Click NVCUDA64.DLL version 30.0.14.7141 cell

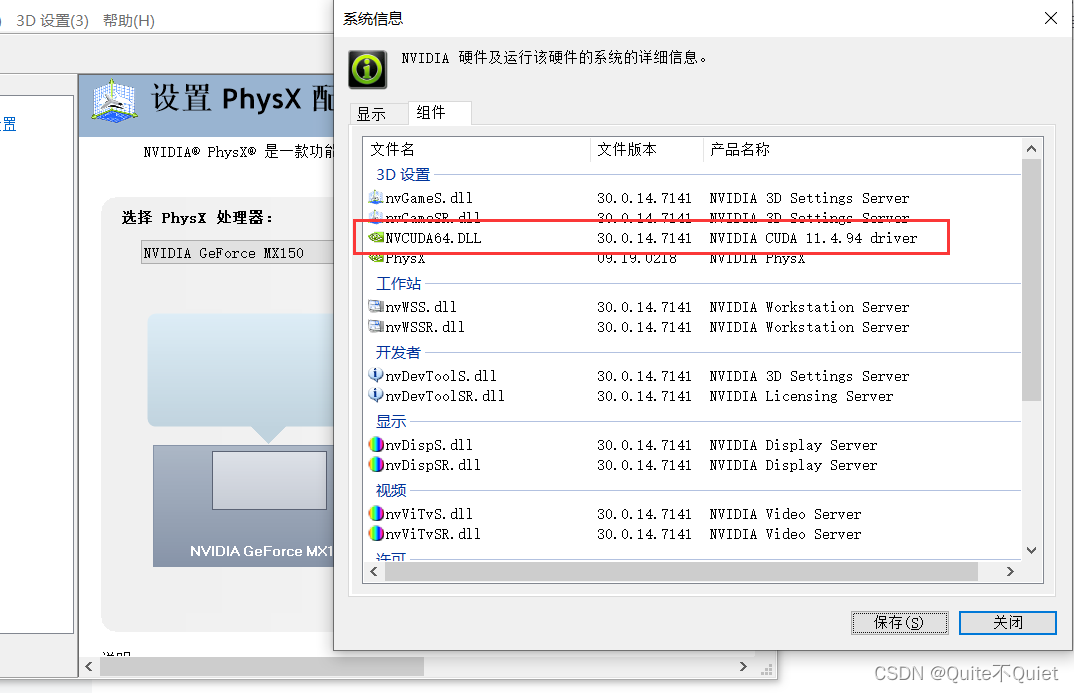coord(644,238)
